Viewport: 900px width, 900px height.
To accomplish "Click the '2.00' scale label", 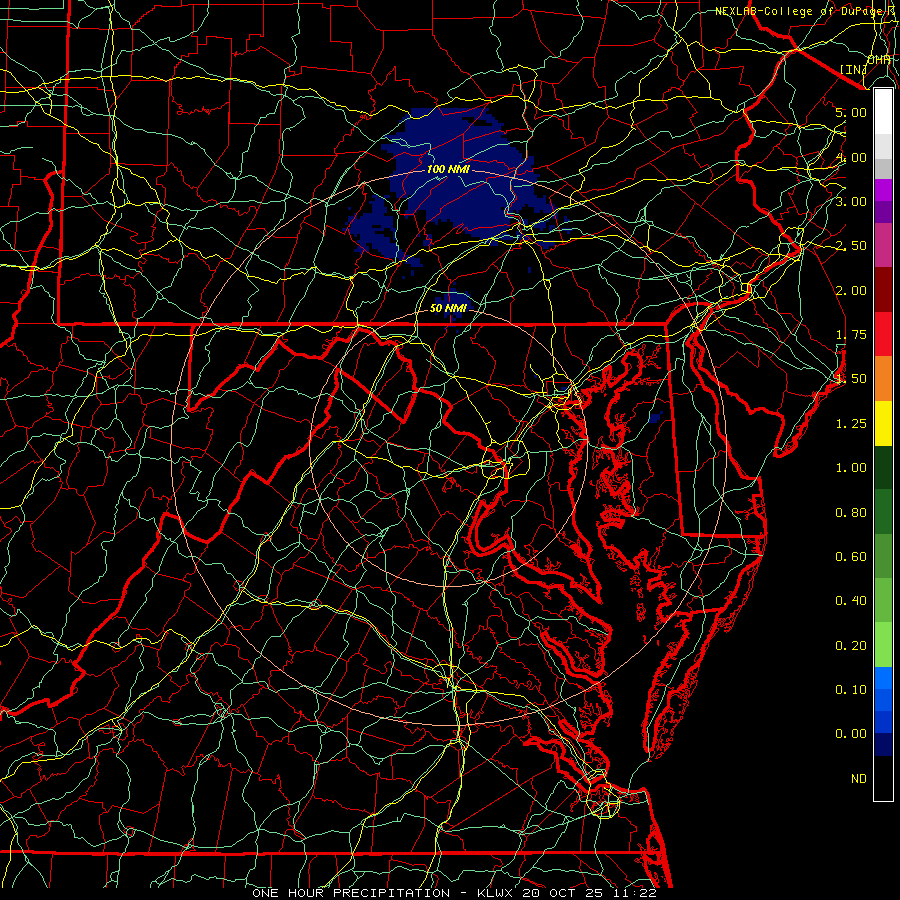I will coord(851,290).
